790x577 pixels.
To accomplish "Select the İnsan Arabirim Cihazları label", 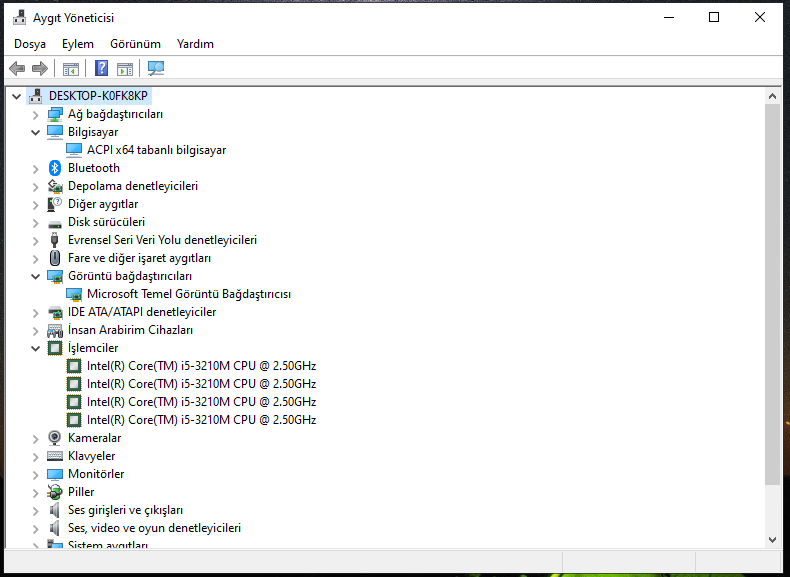I will tap(130, 330).
